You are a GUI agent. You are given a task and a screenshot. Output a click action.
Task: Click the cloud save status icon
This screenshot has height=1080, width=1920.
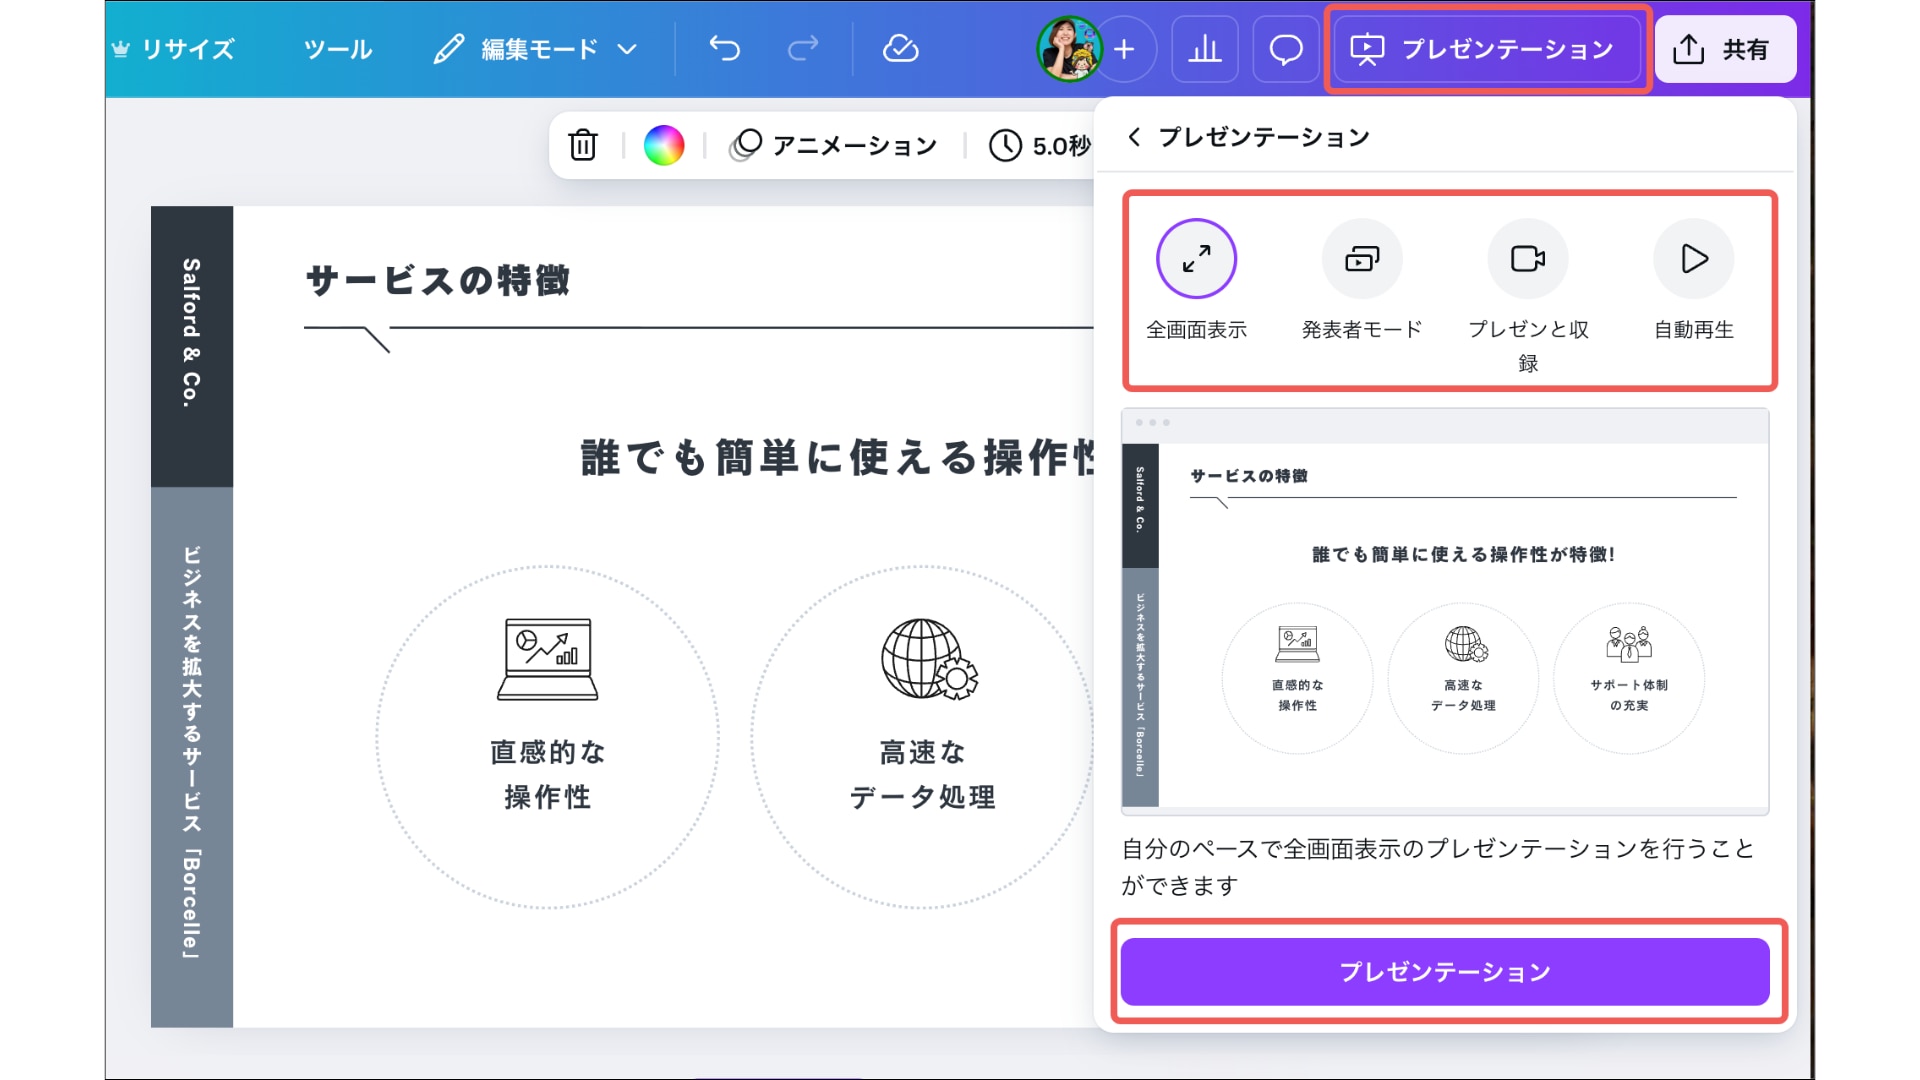click(x=900, y=48)
